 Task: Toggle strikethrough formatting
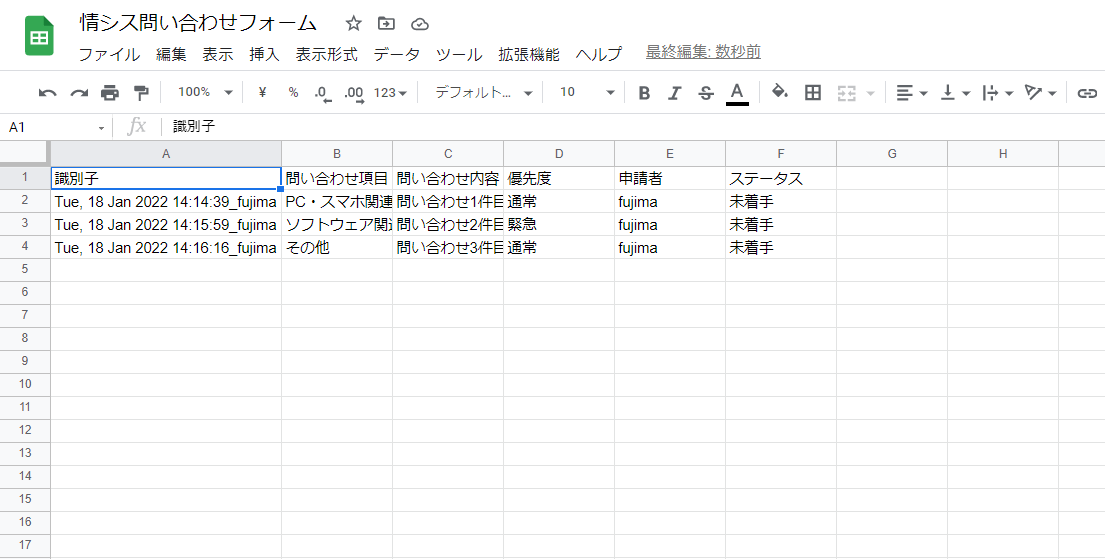tap(705, 92)
